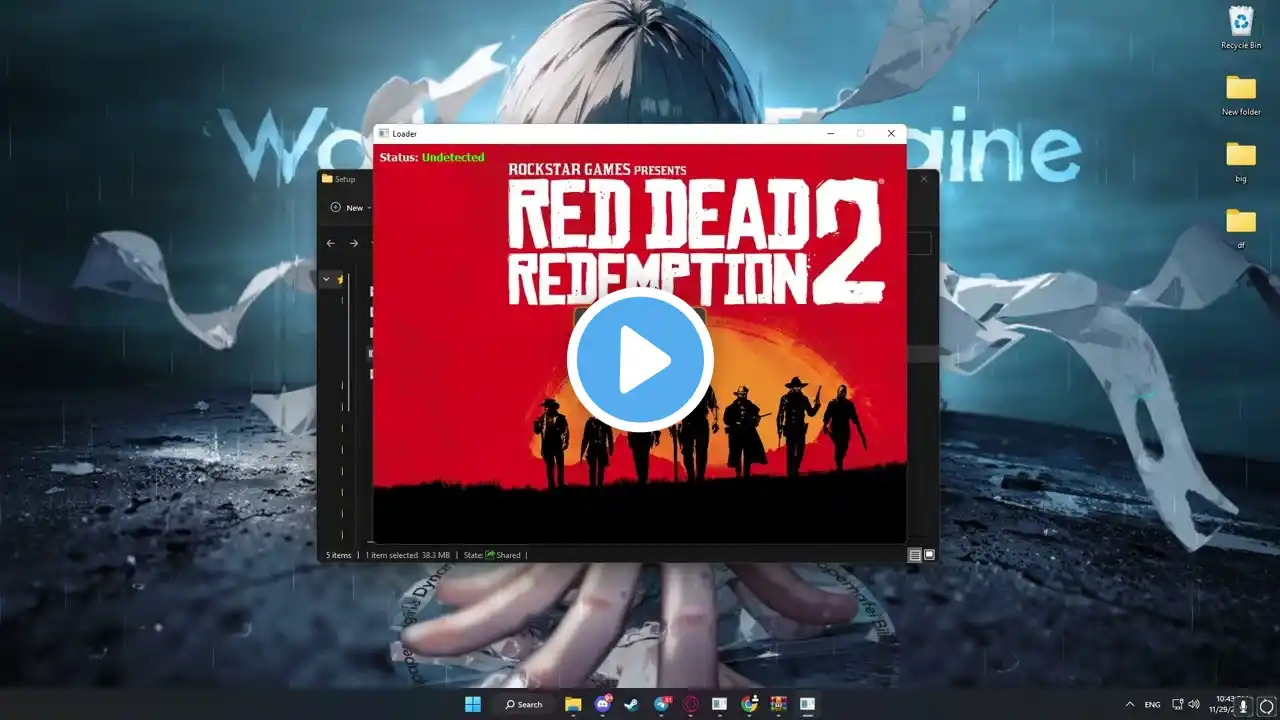Click the star Home icon in explorer sidebar

click(340, 280)
